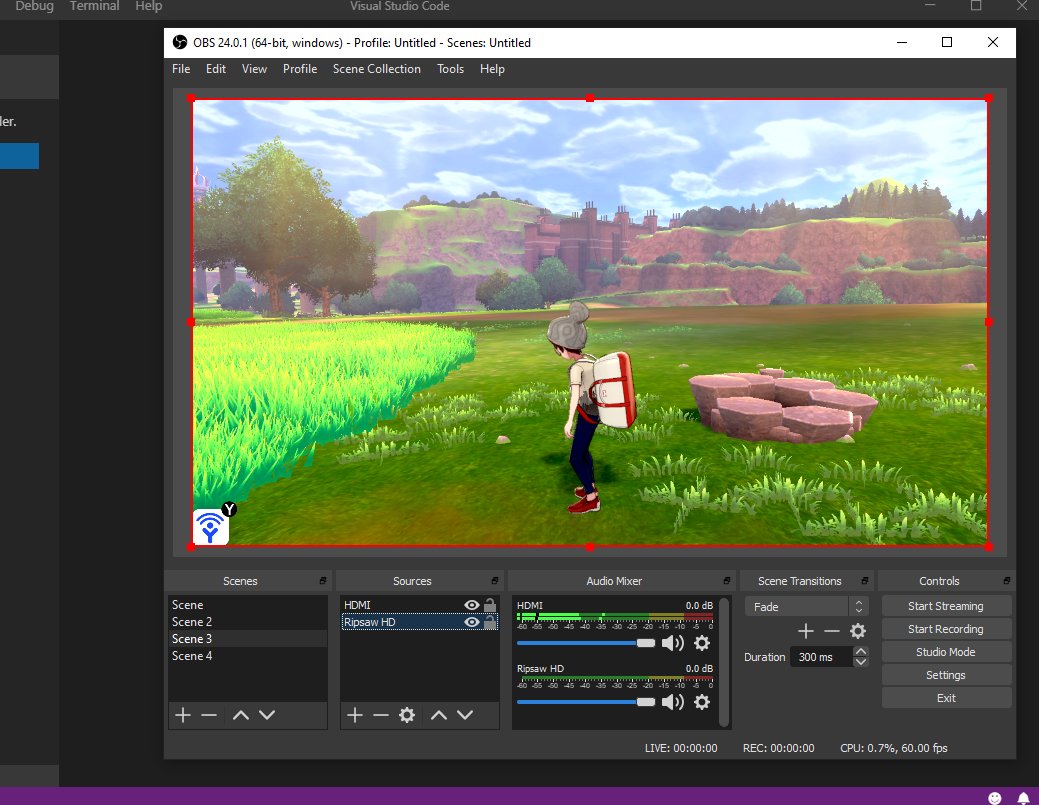Pop out the Scenes dock panel
1039x805 pixels.
coord(323,580)
